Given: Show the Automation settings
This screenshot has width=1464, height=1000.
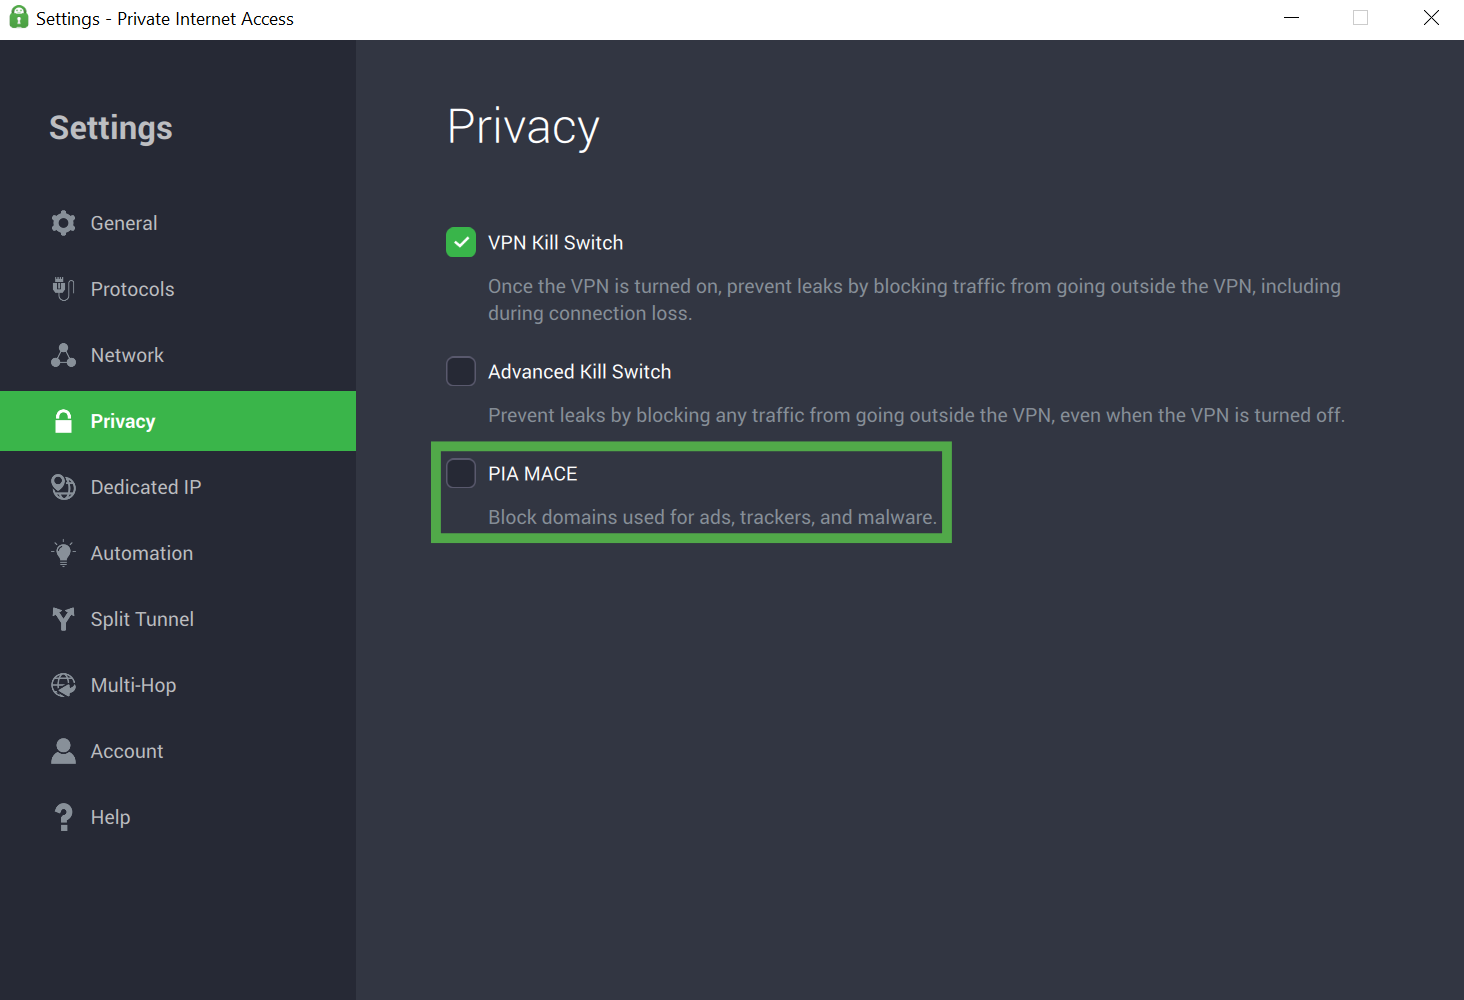Looking at the screenshot, I should click(x=178, y=553).
